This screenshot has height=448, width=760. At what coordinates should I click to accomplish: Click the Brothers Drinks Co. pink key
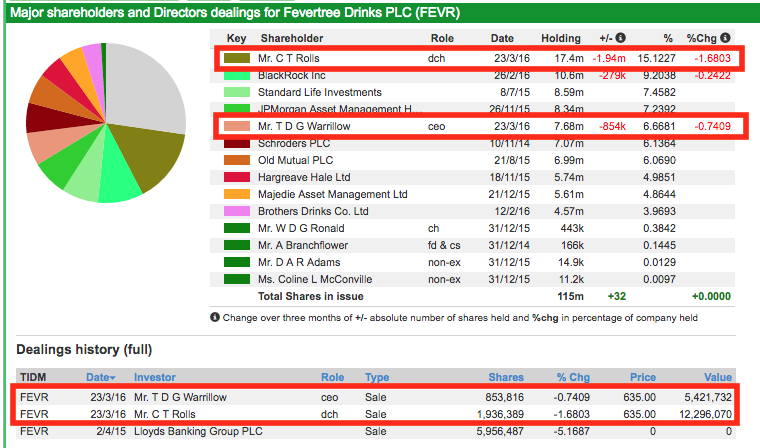[x=237, y=211]
